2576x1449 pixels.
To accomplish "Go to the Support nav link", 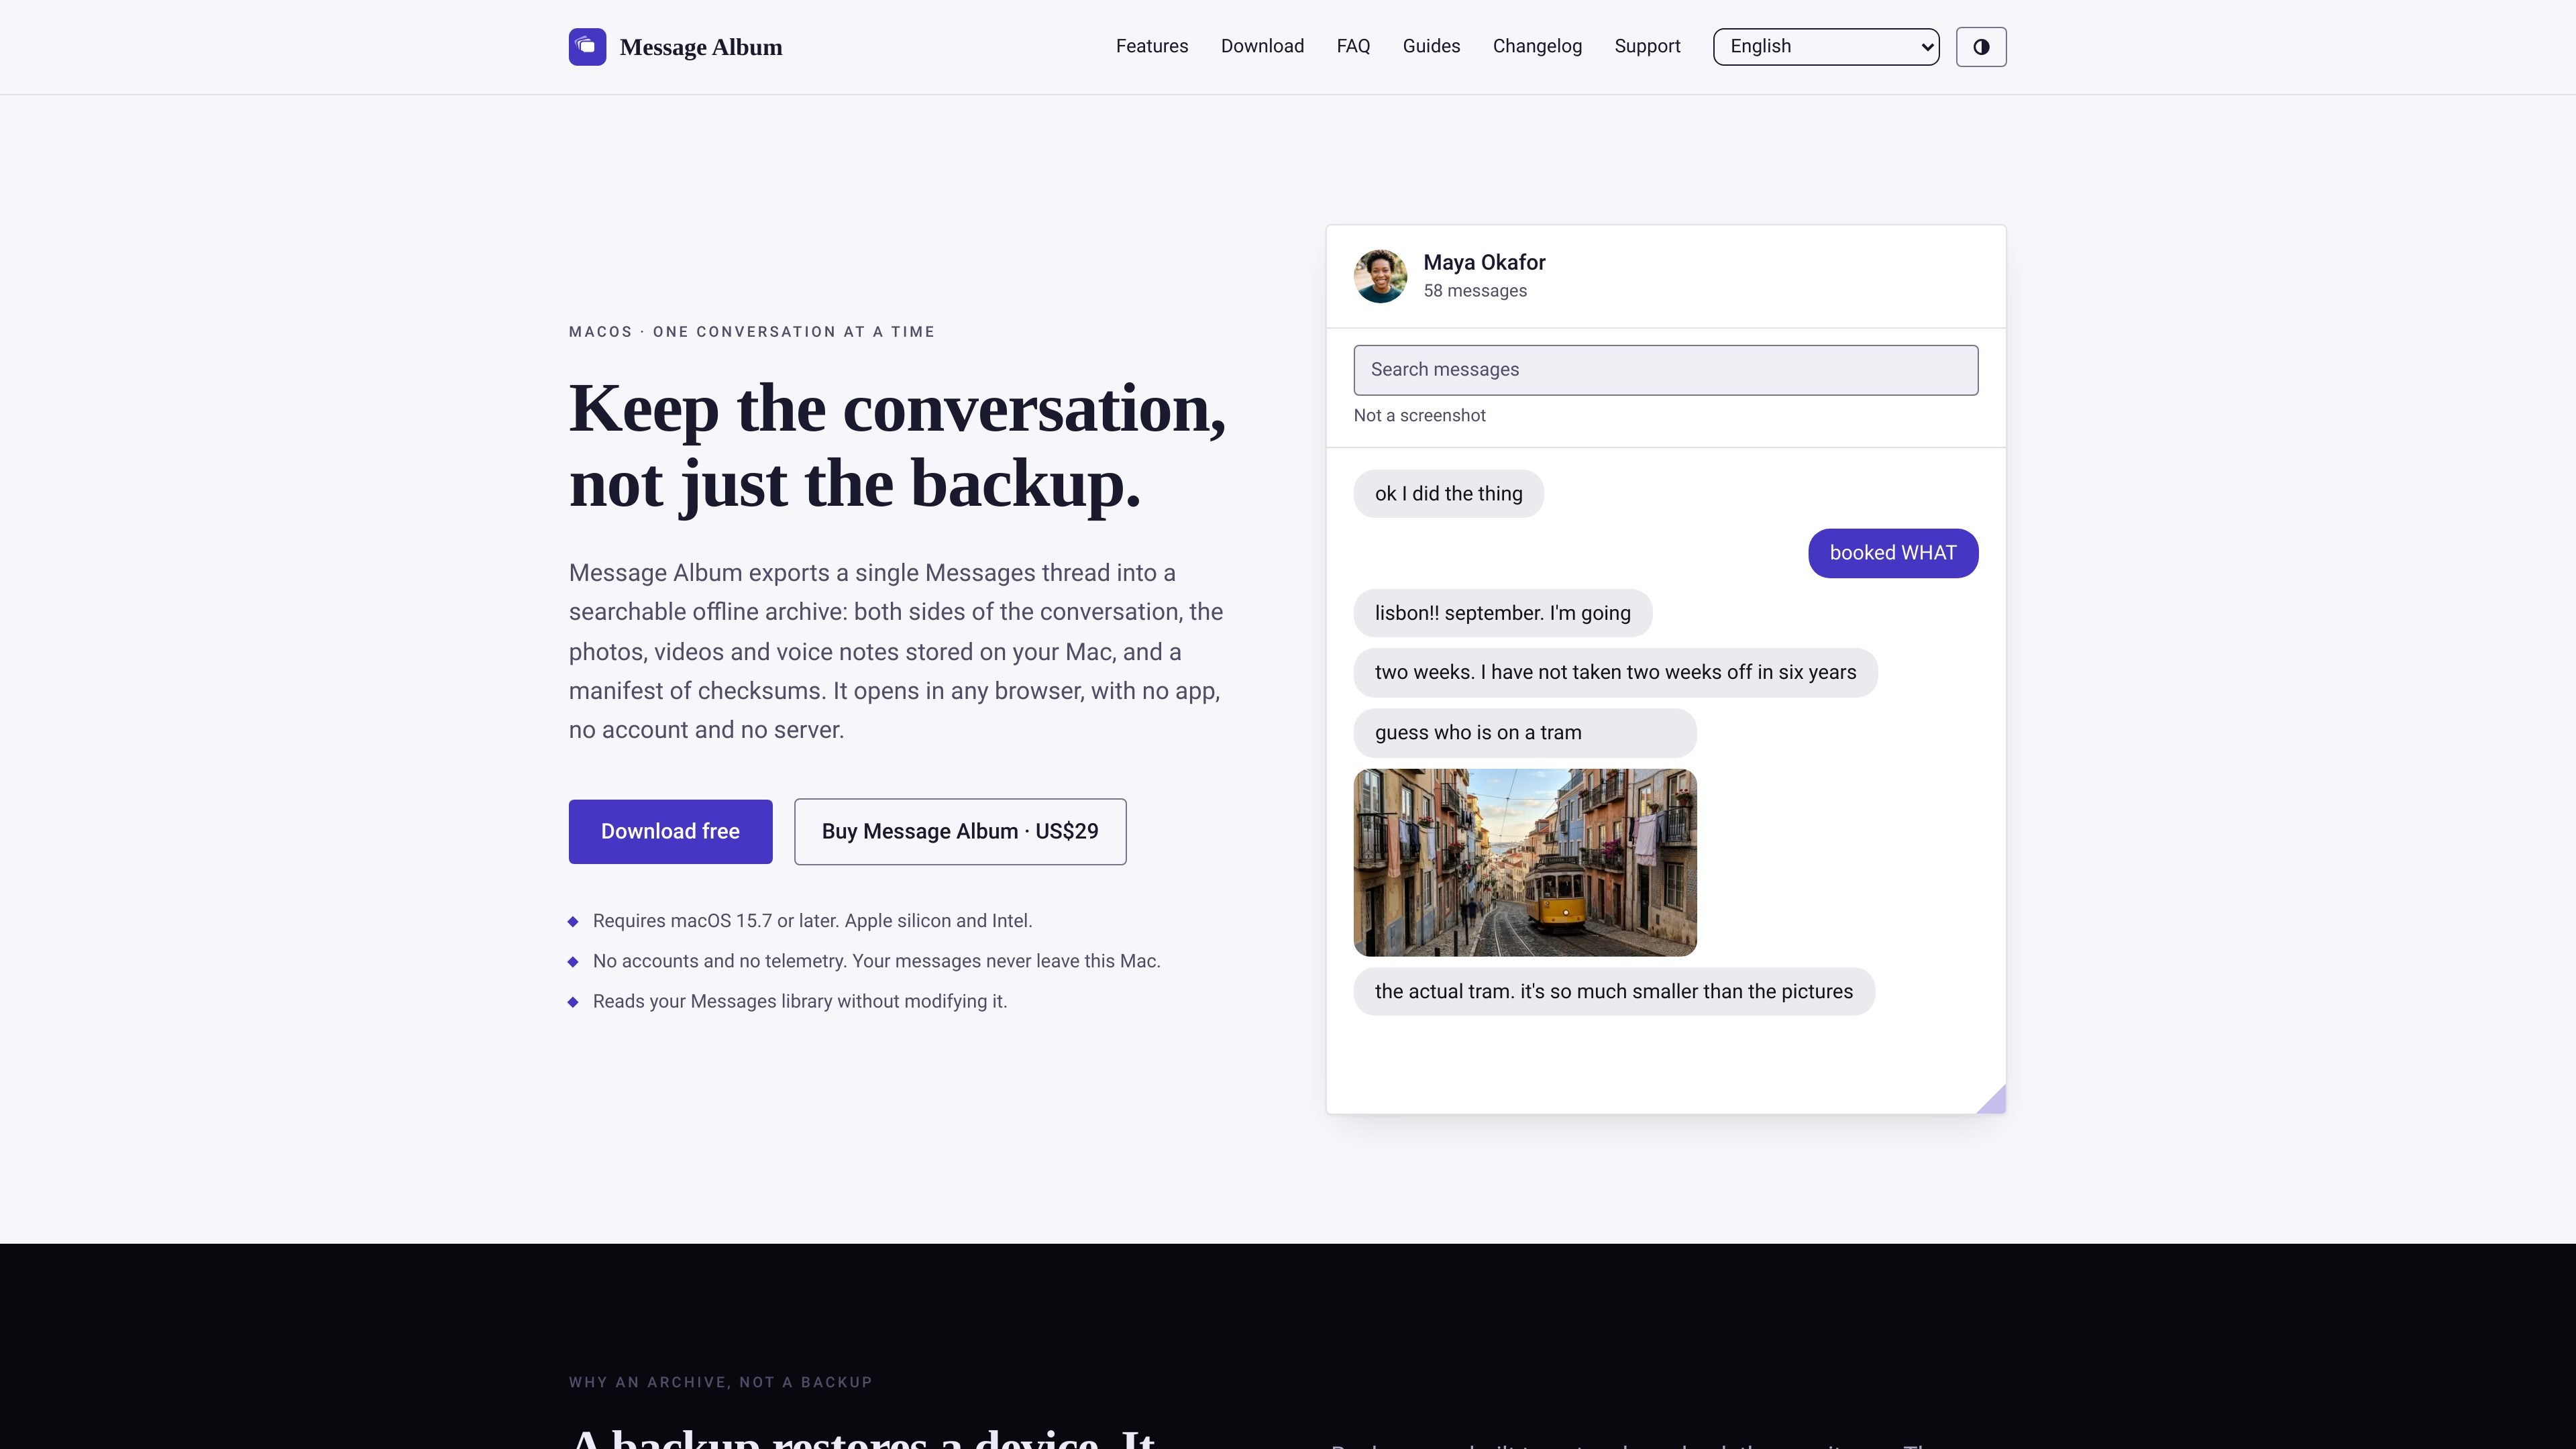I will (x=1647, y=46).
